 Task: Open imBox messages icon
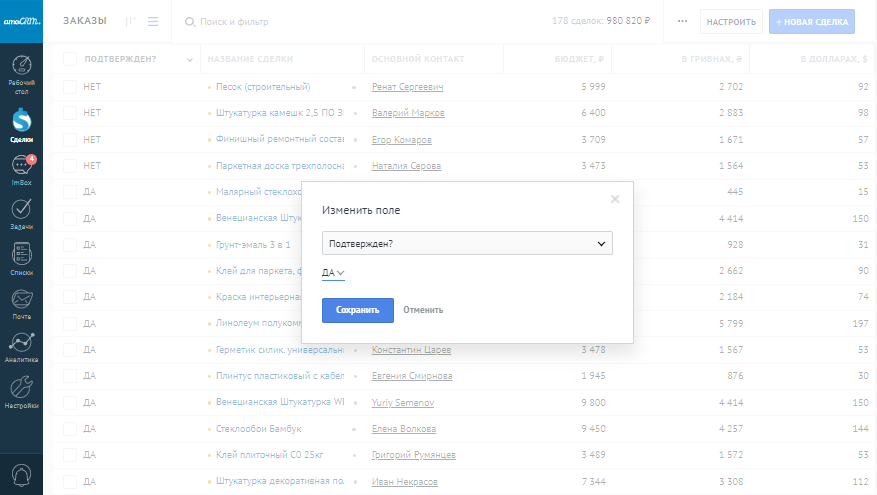coord(21,170)
